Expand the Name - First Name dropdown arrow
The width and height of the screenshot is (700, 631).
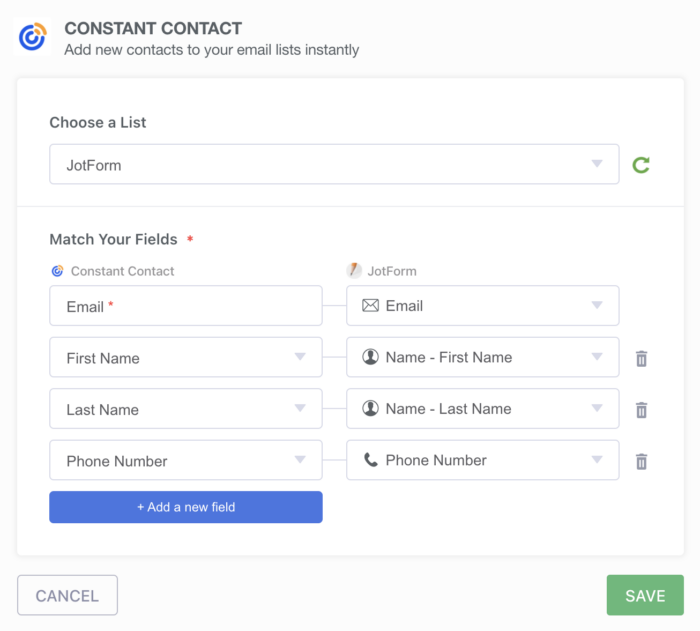(597, 357)
